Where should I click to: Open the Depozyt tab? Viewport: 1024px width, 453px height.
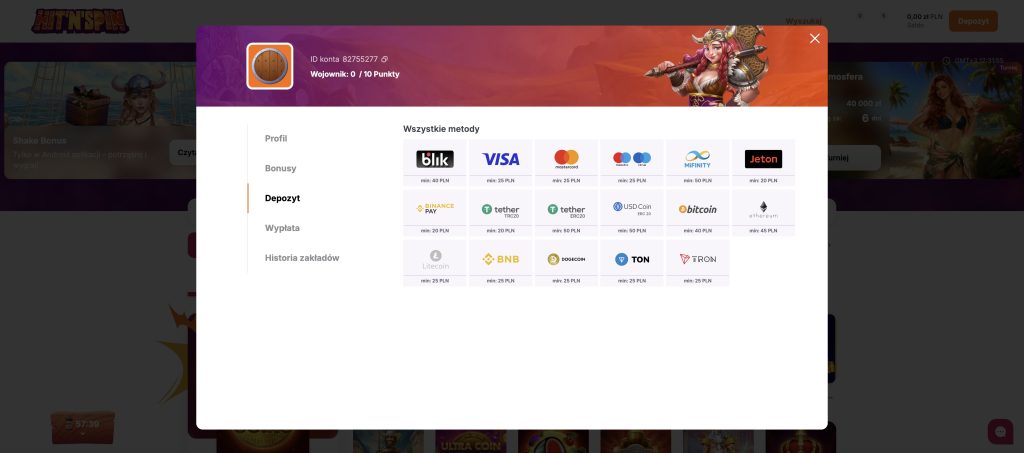click(x=282, y=198)
